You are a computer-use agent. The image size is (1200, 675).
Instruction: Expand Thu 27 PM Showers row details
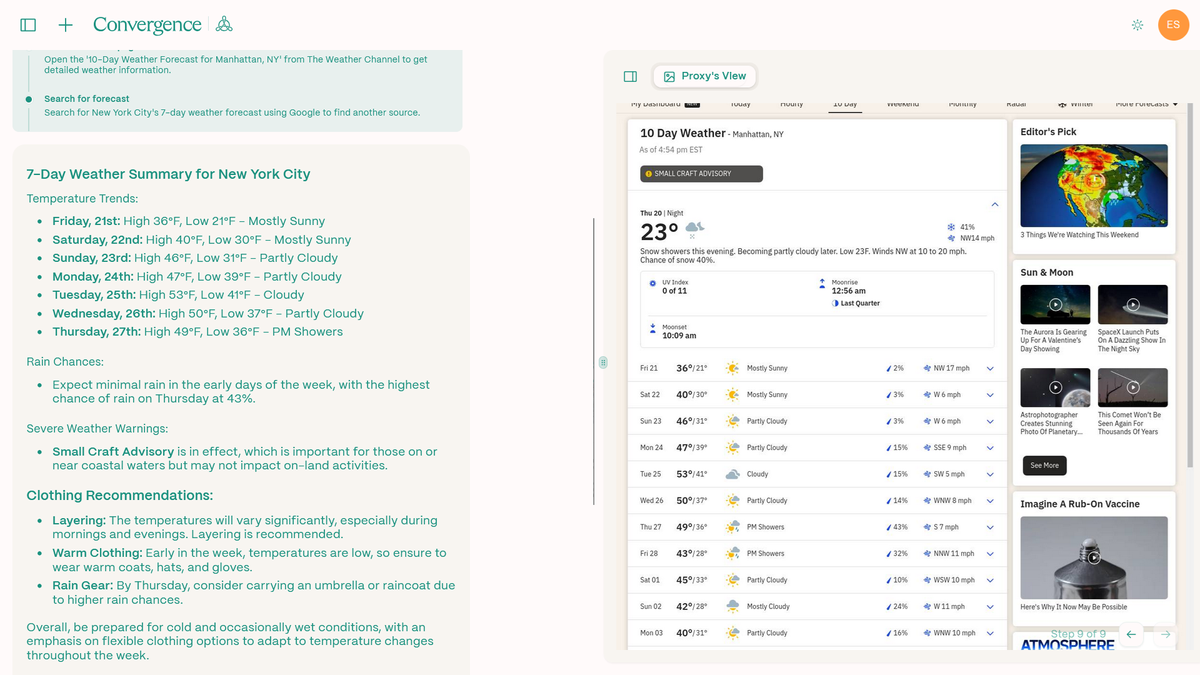[990, 527]
